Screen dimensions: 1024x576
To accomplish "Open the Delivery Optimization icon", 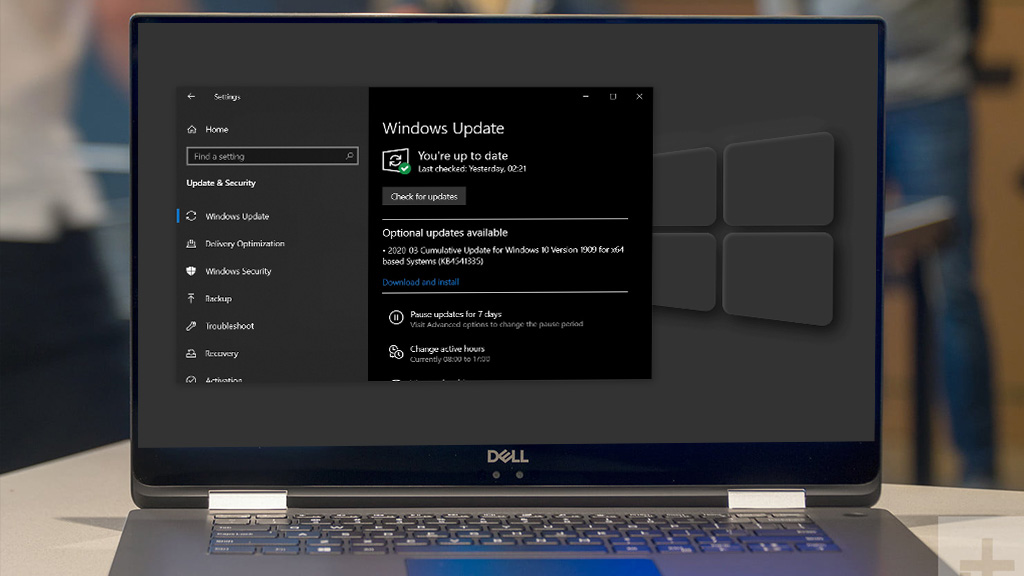I will (191, 244).
